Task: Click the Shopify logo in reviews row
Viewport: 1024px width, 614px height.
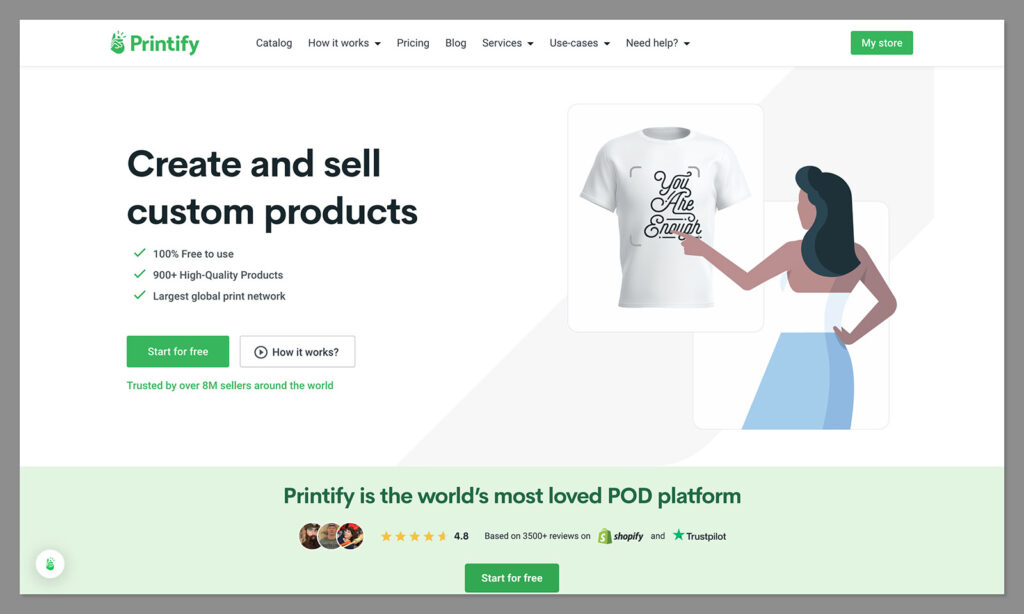Action: point(620,536)
